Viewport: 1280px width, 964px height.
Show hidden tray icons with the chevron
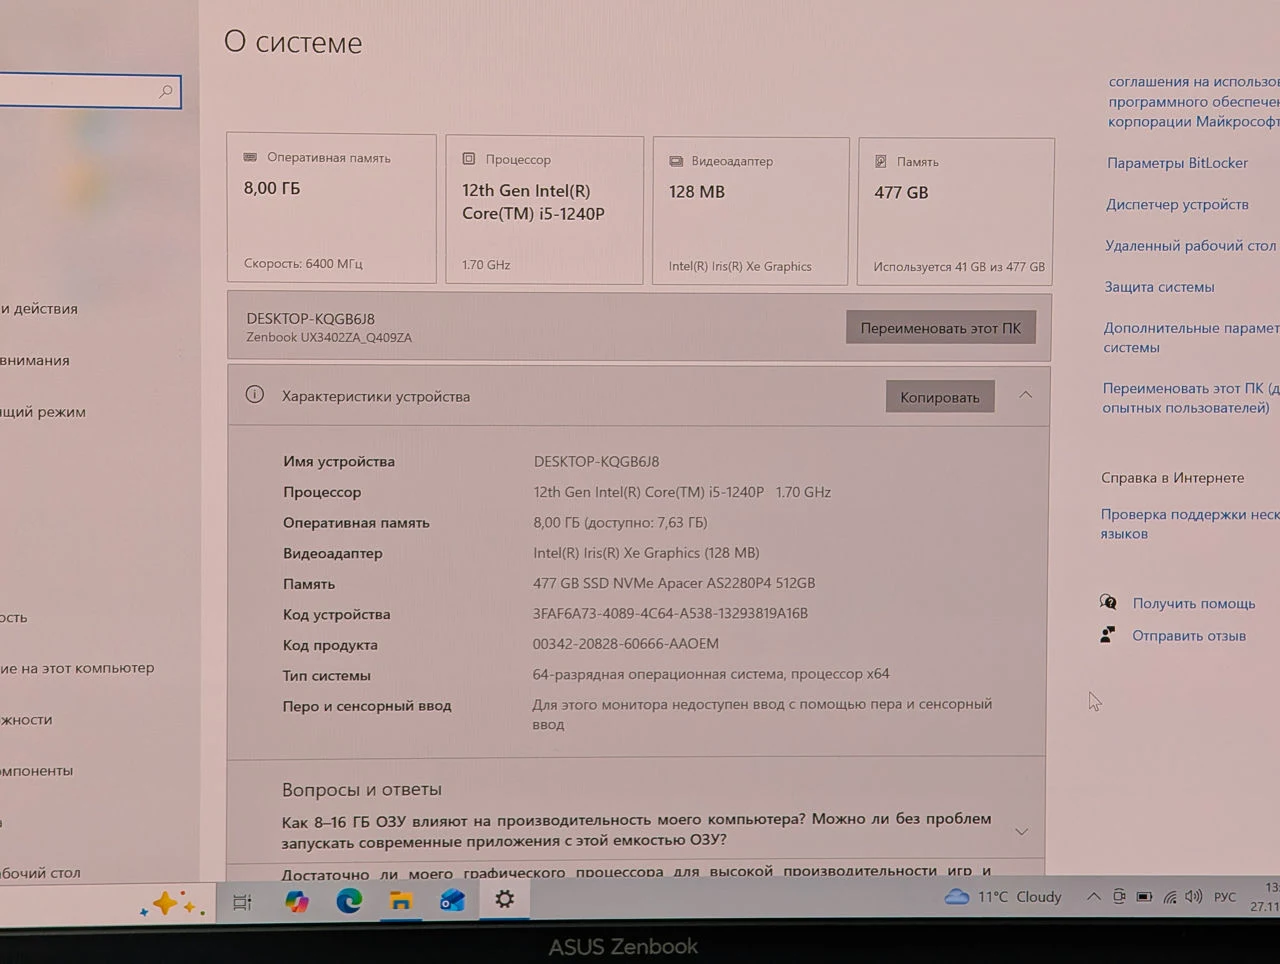pyautogui.click(x=1094, y=897)
